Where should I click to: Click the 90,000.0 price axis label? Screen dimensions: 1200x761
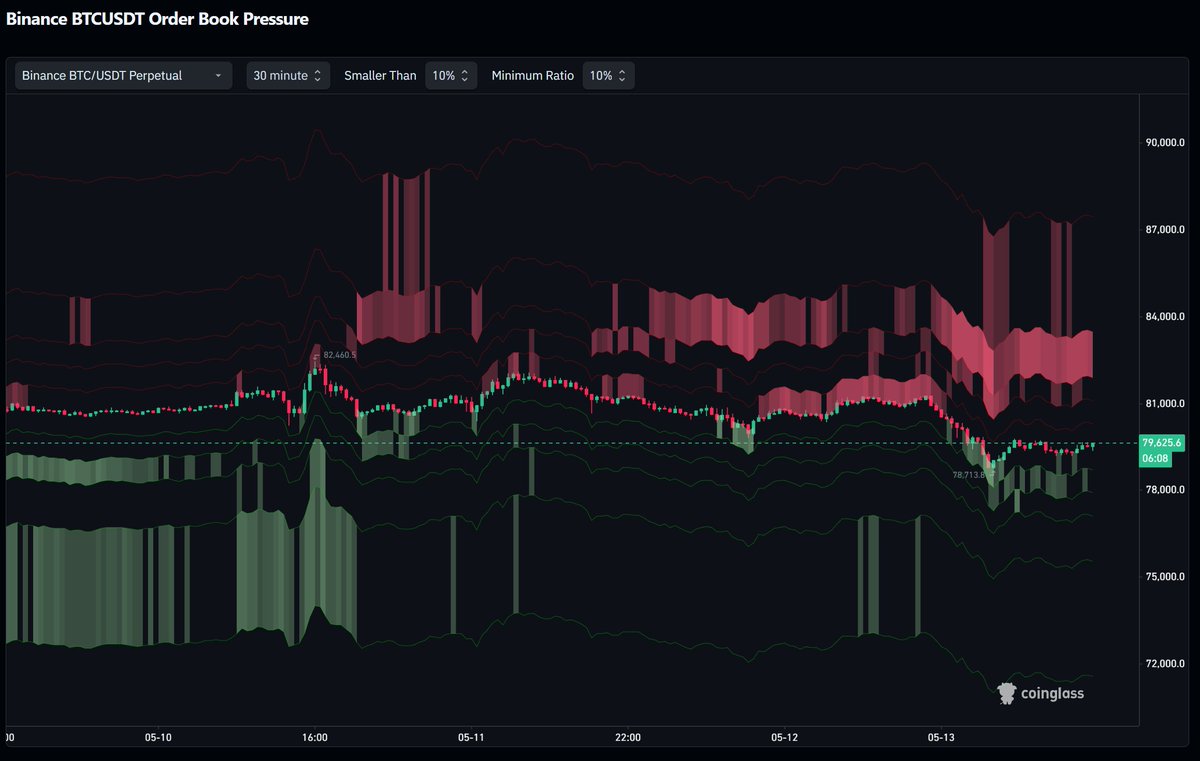point(1165,143)
